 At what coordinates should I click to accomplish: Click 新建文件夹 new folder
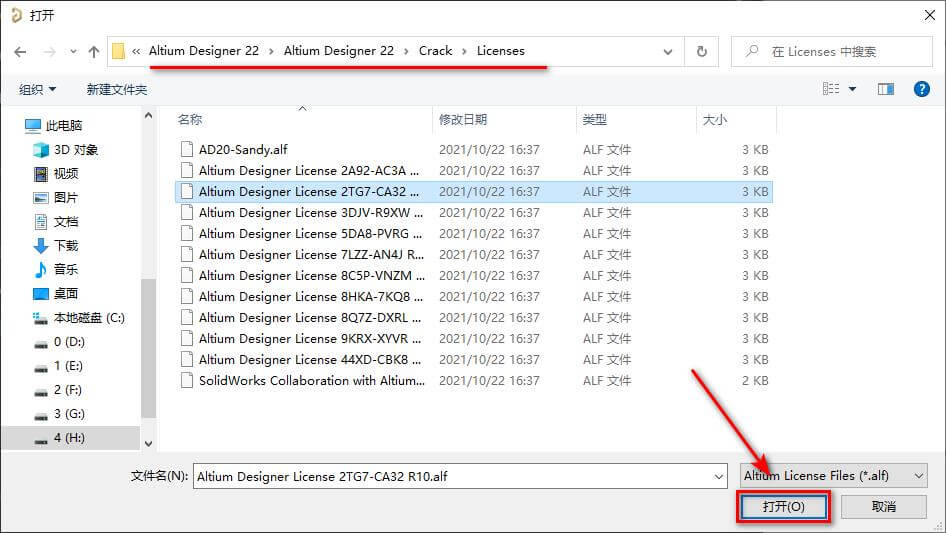tap(116, 89)
